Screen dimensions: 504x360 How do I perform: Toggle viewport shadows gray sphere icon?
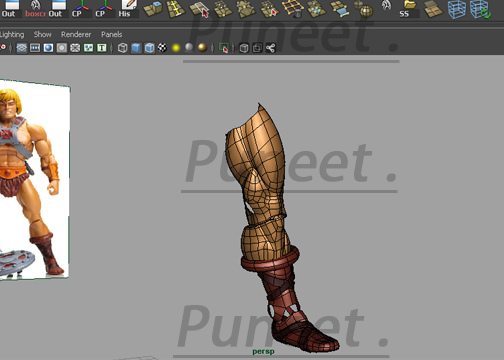pyautogui.click(x=189, y=48)
